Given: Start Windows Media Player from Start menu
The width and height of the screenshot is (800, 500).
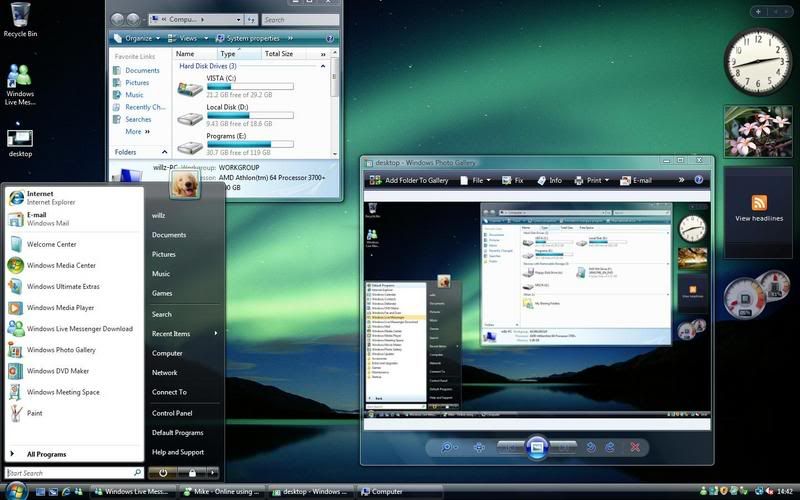Looking at the screenshot, I should click(x=73, y=308).
